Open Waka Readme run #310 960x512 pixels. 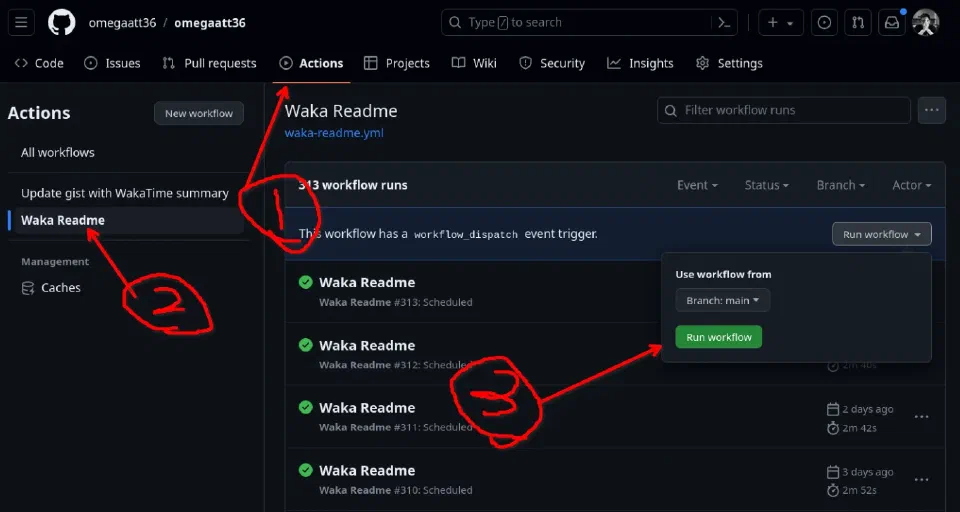pyautogui.click(x=367, y=471)
